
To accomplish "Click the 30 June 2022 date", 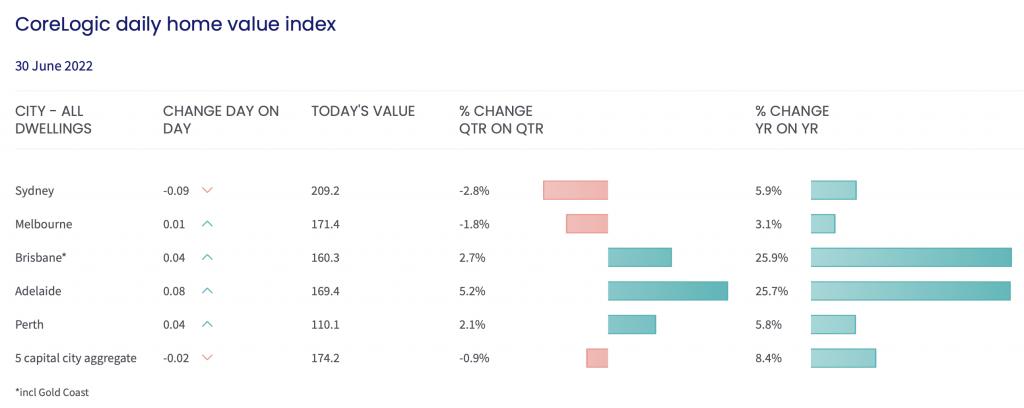I will pyautogui.click(x=54, y=66).
